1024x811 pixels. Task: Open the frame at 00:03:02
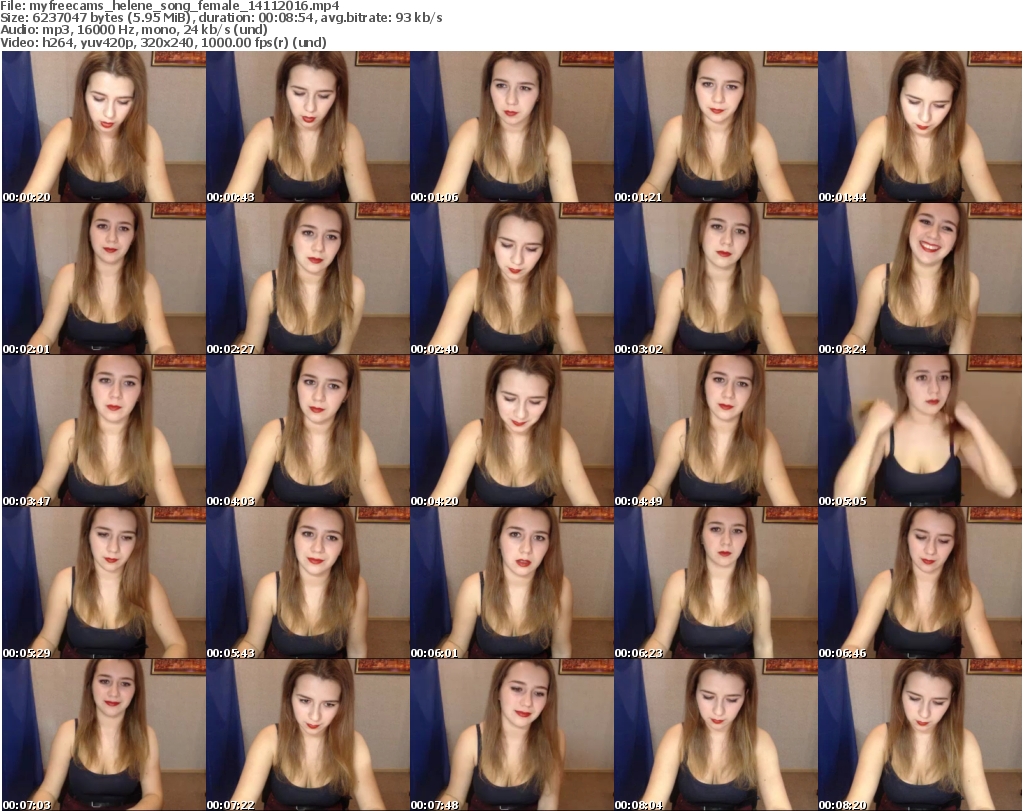click(716, 279)
